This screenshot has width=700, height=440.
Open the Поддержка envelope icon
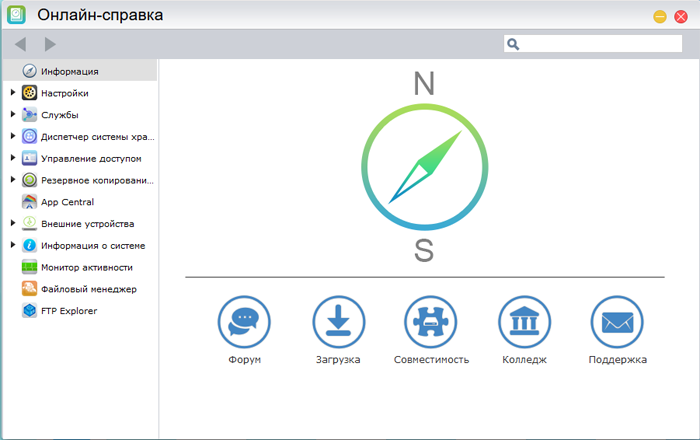pyautogui.click(x=617, y=322)
